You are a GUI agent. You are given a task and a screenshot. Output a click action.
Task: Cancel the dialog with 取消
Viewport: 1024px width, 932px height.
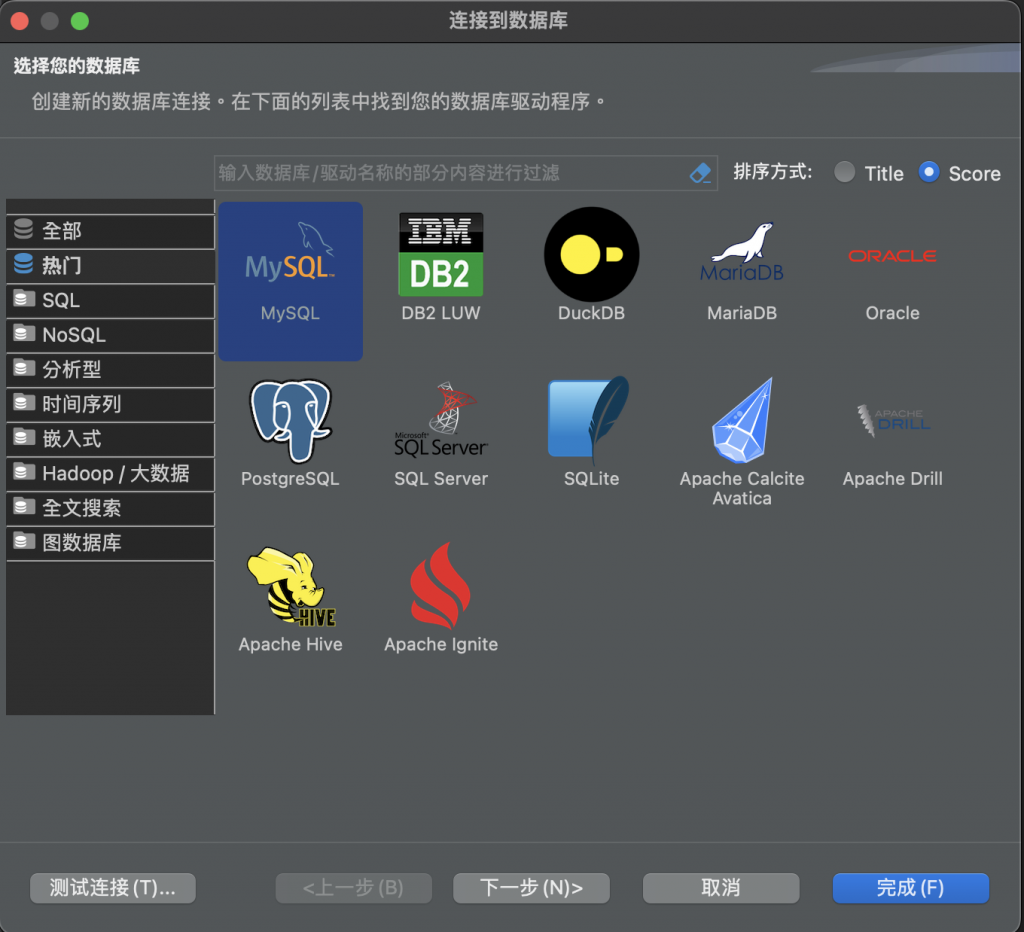[721, 888]
